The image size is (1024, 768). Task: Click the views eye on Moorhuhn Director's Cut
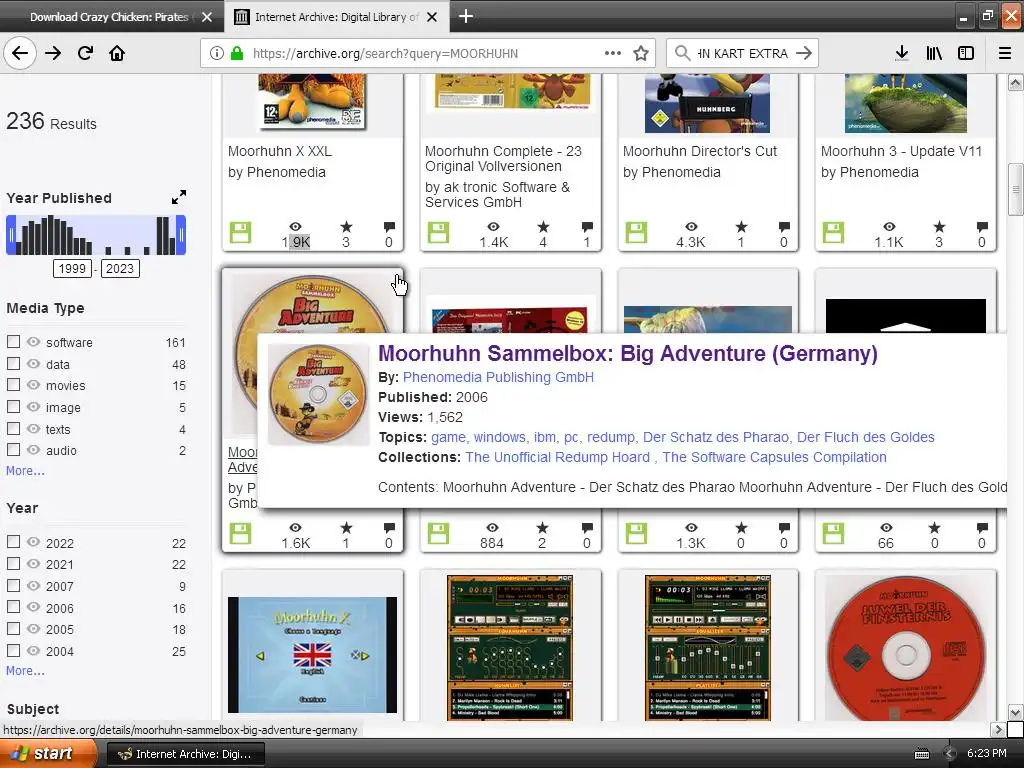[x=691, y=227]
